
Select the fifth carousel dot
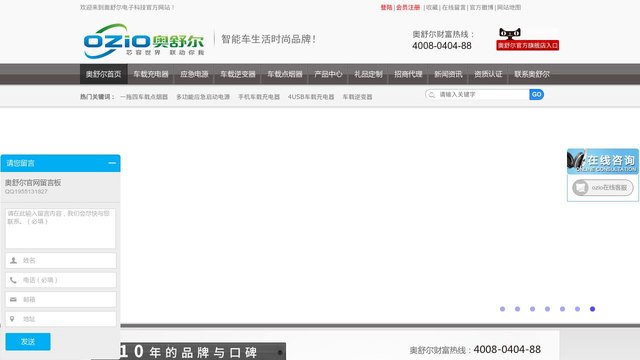click(562, 309)
